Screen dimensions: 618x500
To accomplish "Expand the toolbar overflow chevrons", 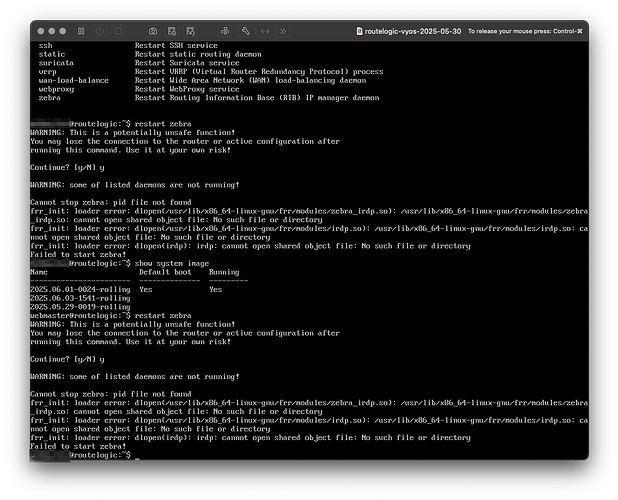I will [283, 31].
